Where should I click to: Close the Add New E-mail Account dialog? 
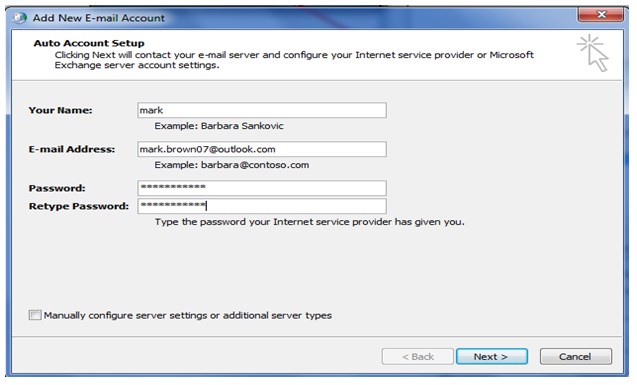[x=600, y=15]
